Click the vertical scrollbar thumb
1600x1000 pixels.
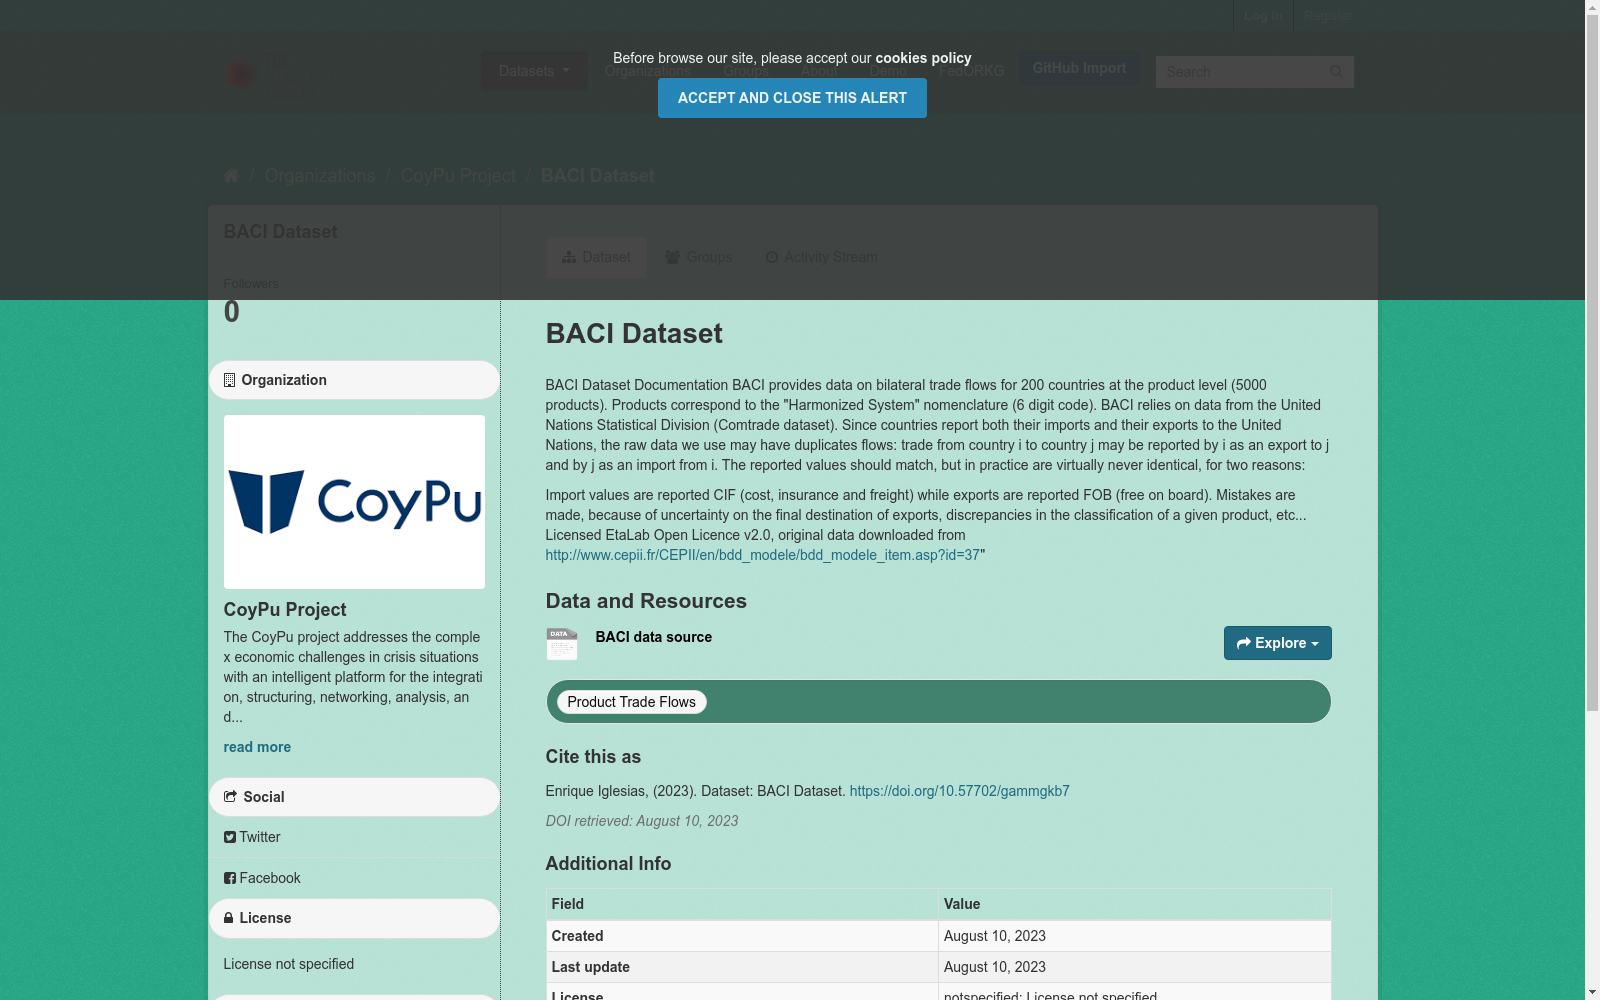pos(1592,364)
